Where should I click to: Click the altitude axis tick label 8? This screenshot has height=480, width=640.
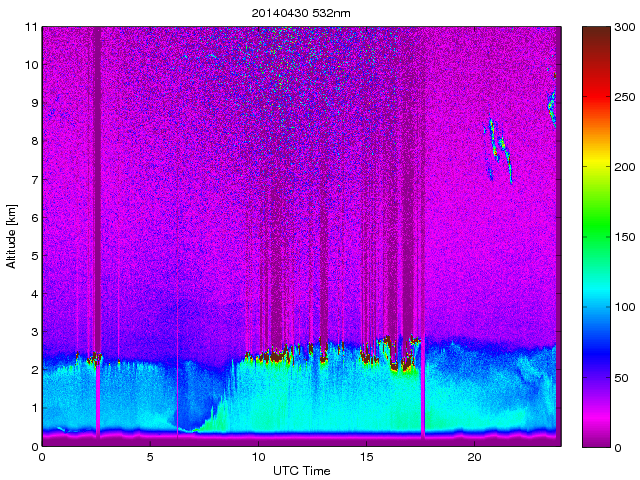tap(35, 141)
